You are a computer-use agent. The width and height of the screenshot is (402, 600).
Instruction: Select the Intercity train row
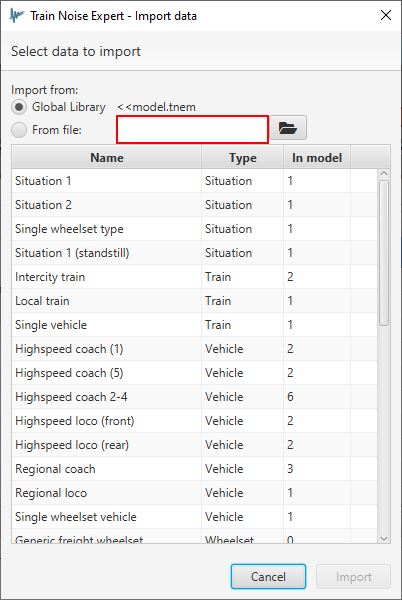pos(194,277)
